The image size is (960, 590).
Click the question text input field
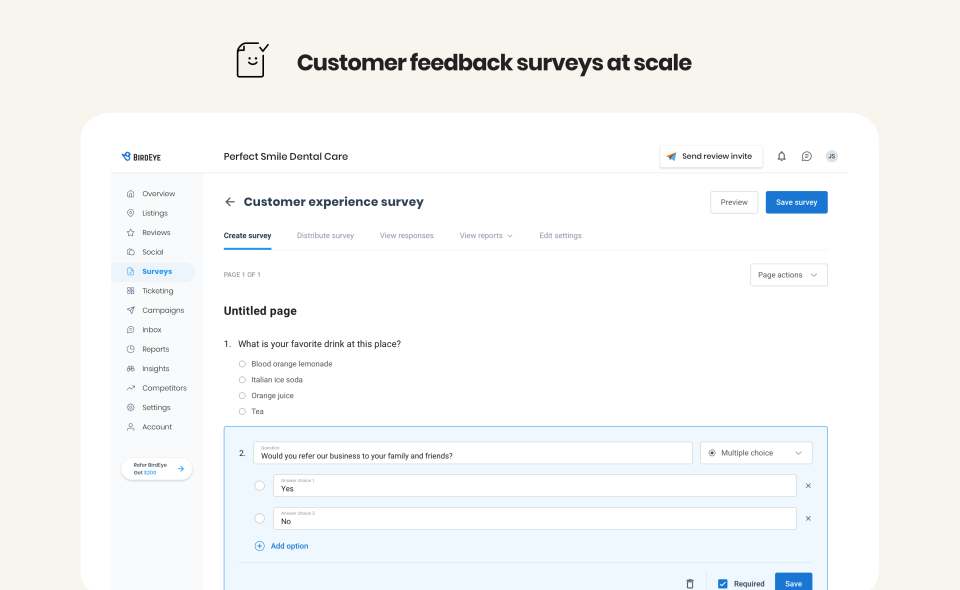click(472, 454)
